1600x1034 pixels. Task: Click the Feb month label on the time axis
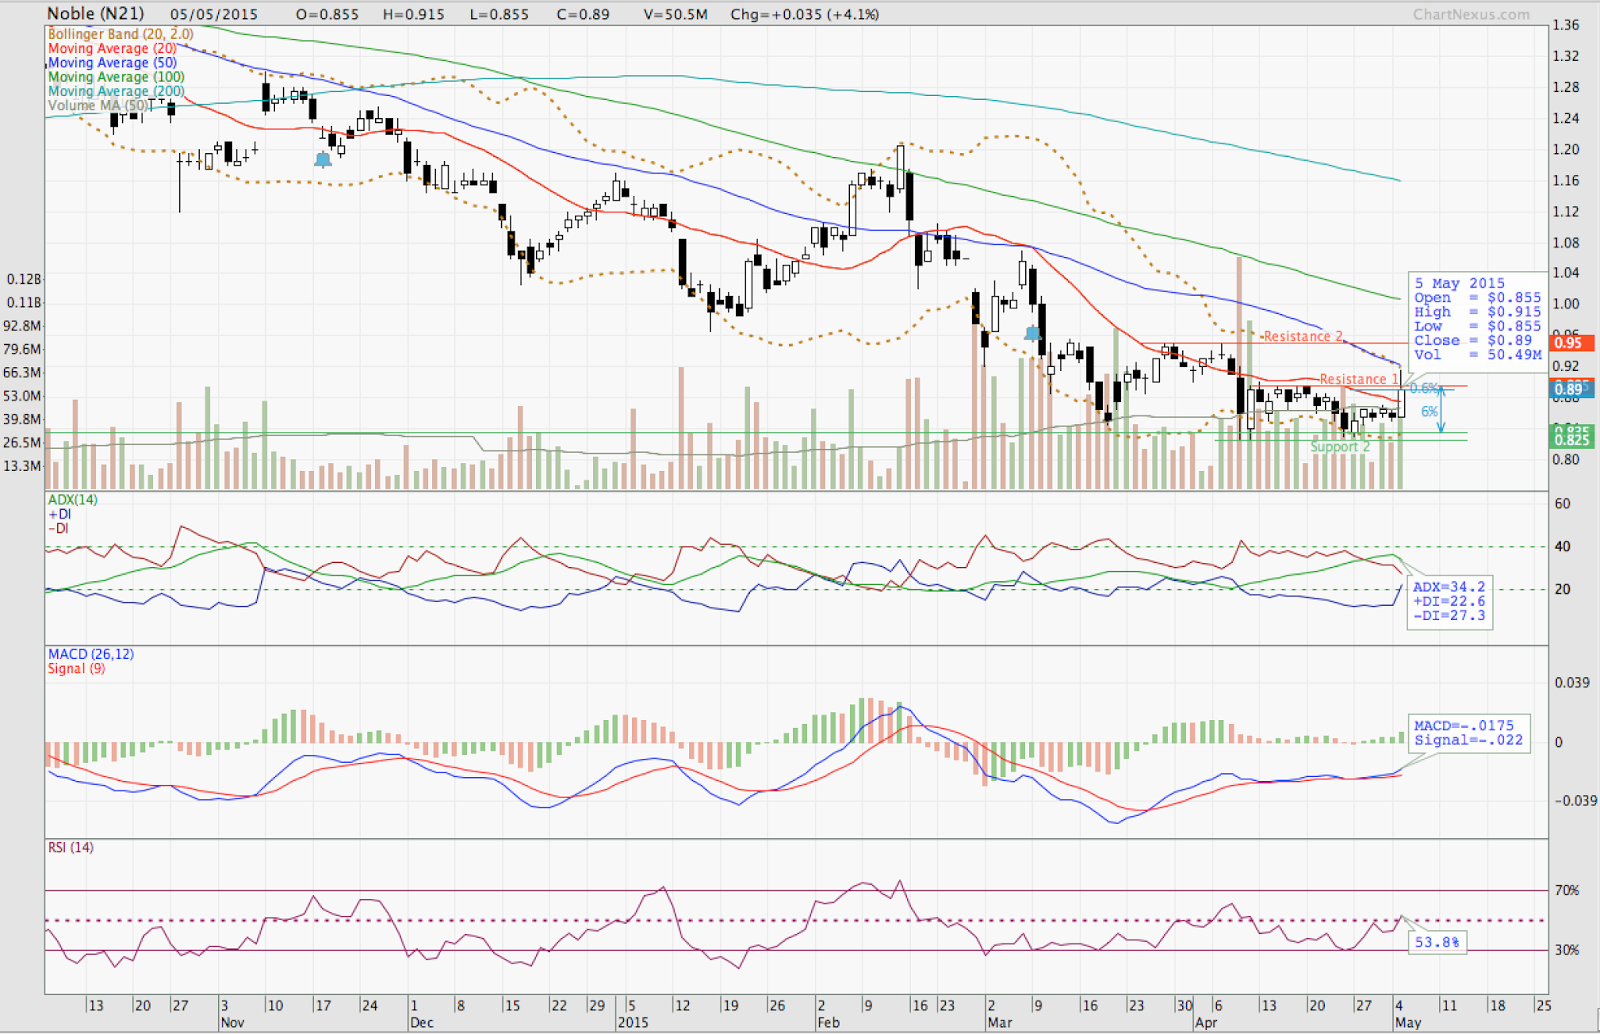828,1022
